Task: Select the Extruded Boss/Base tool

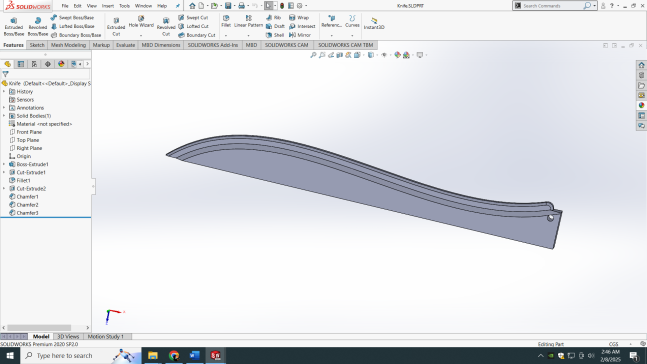Action: (14, 27)
